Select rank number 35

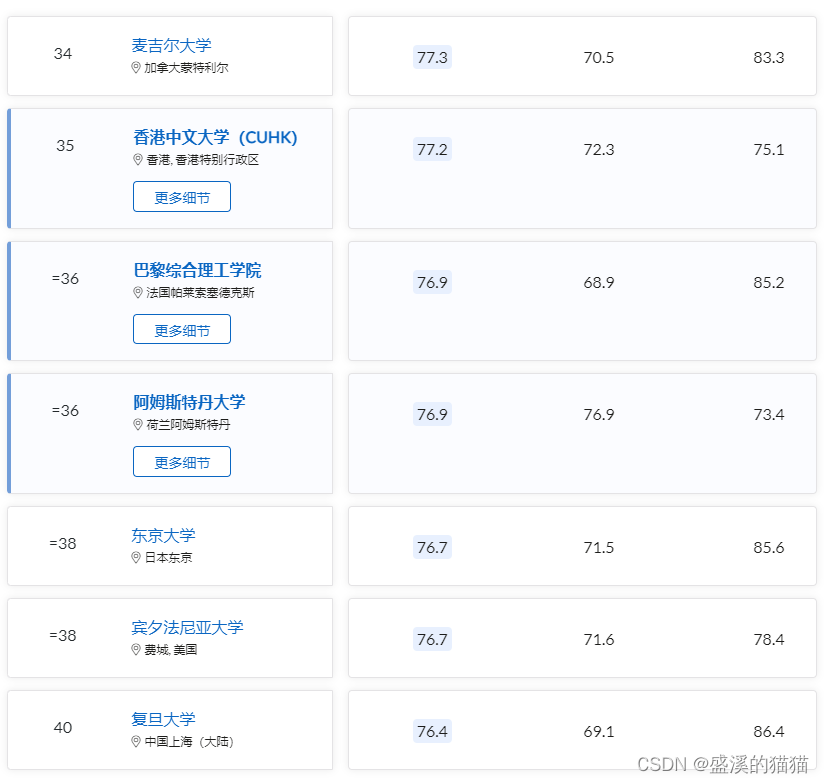point(65,146)
